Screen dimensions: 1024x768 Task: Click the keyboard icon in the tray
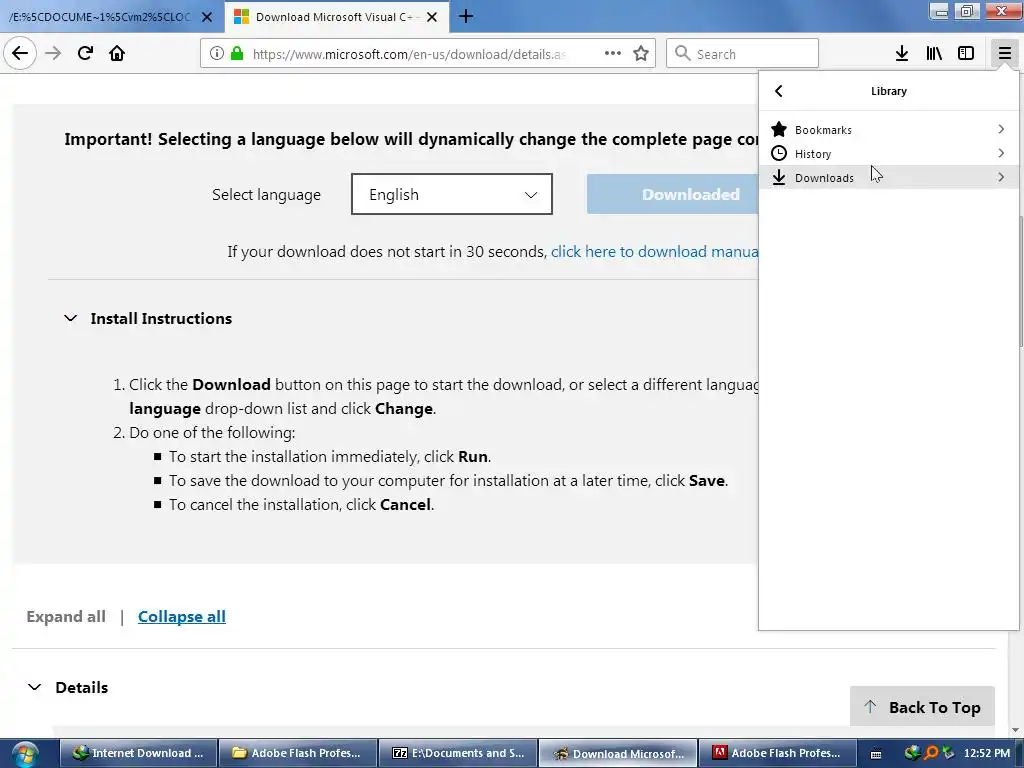point(876,754)
